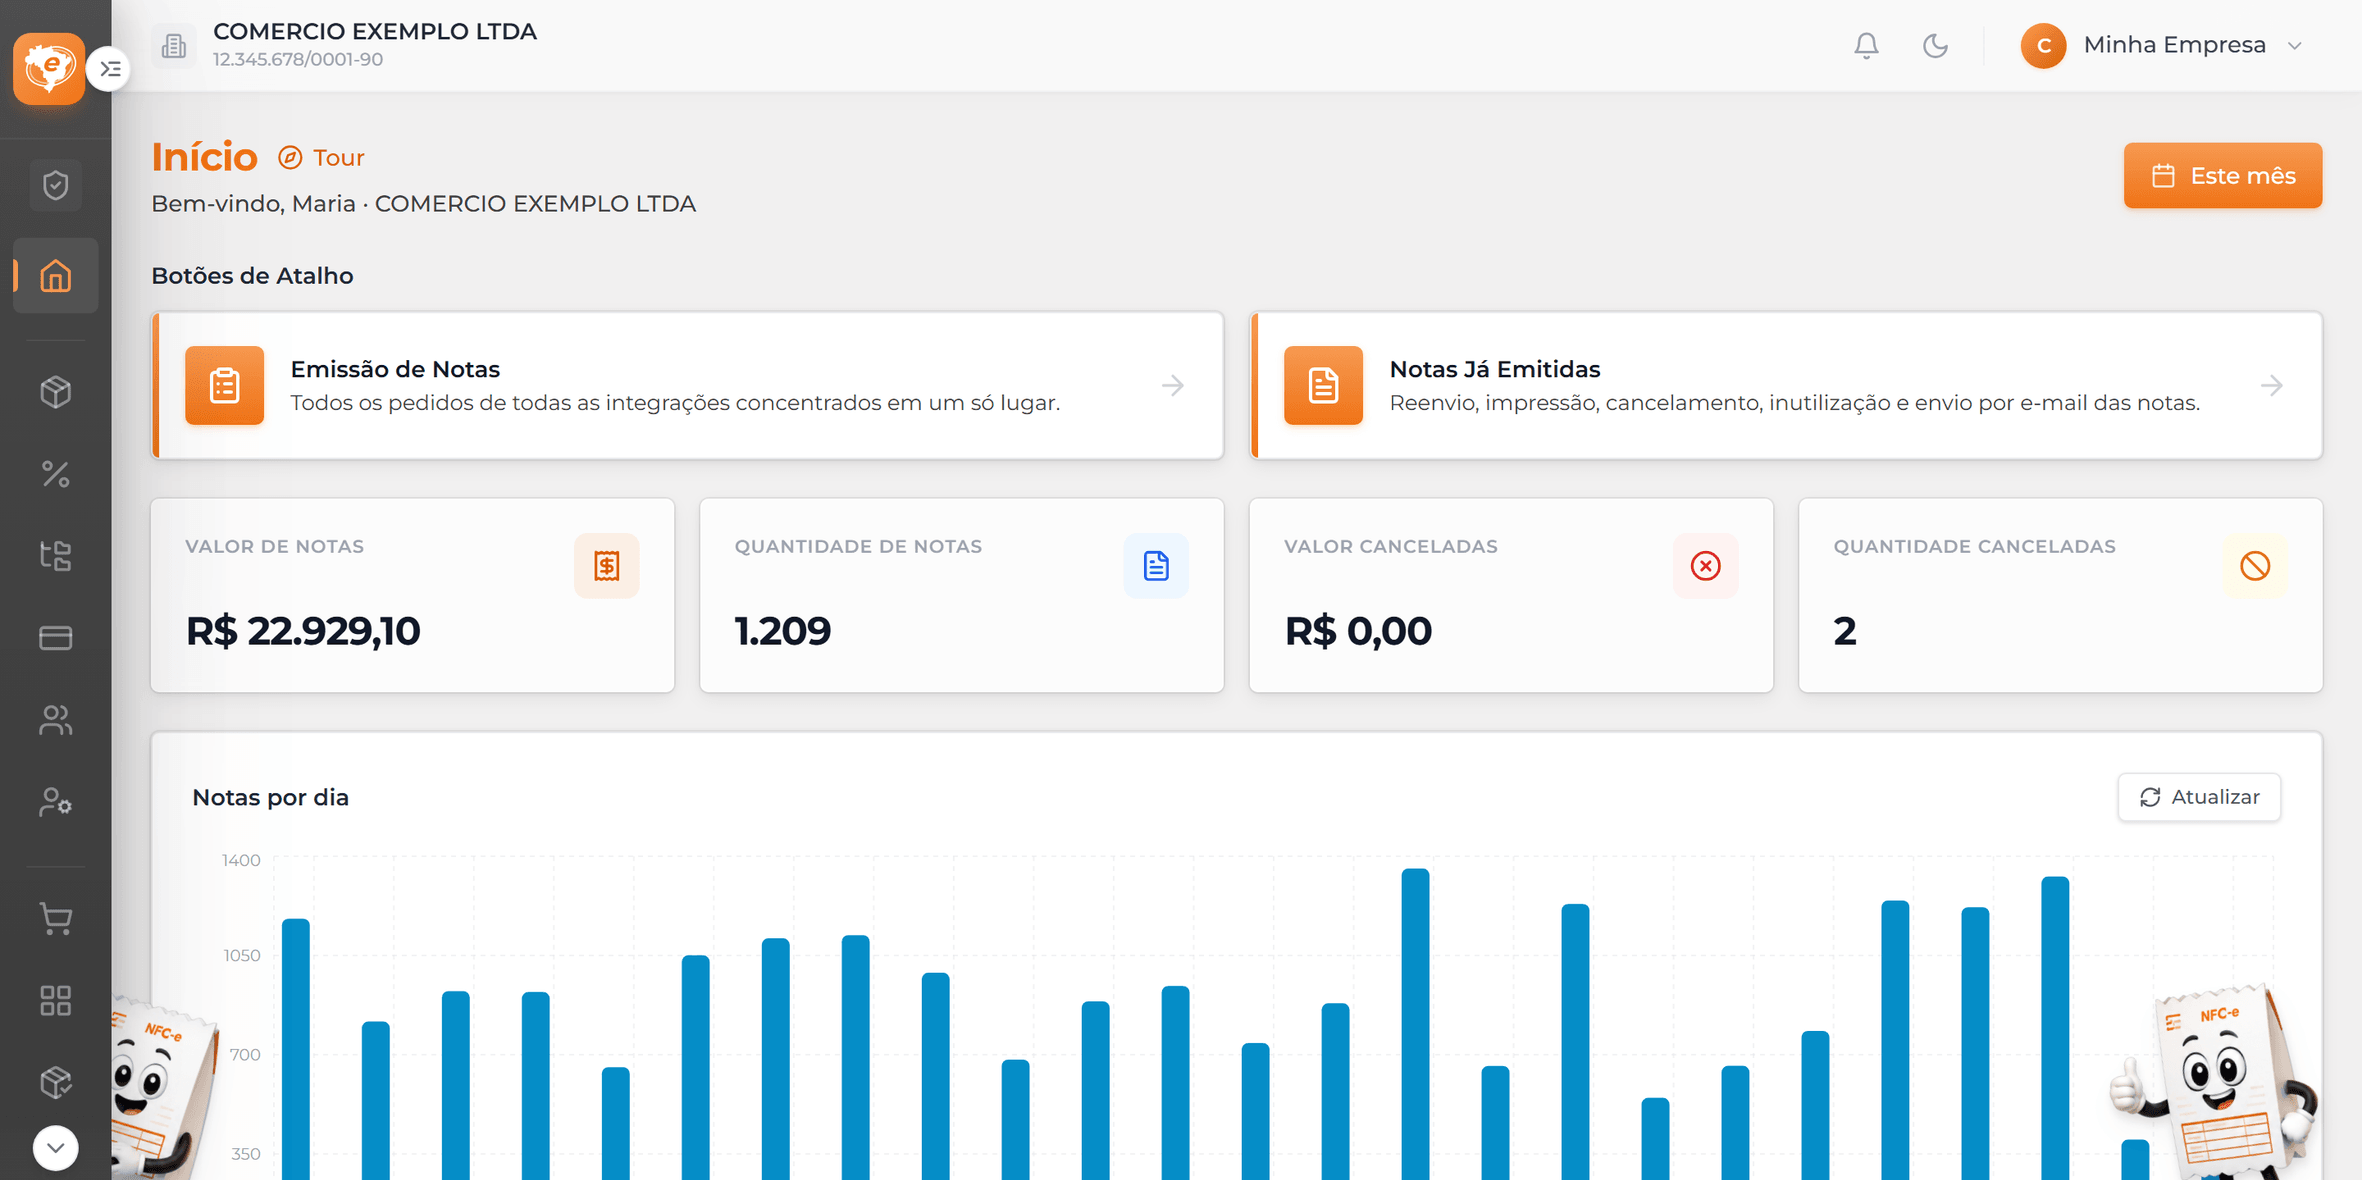The height and width of the screenshot is (1180, 2362).
Task: Click the R$ 22.929,10 value
Action: coord(303,632)
